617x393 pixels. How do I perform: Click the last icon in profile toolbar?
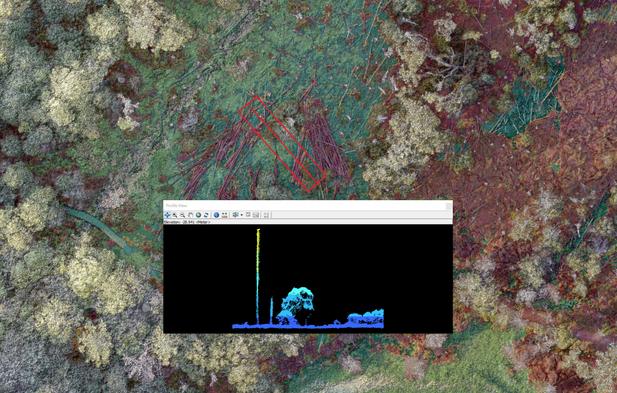[266, 215]
